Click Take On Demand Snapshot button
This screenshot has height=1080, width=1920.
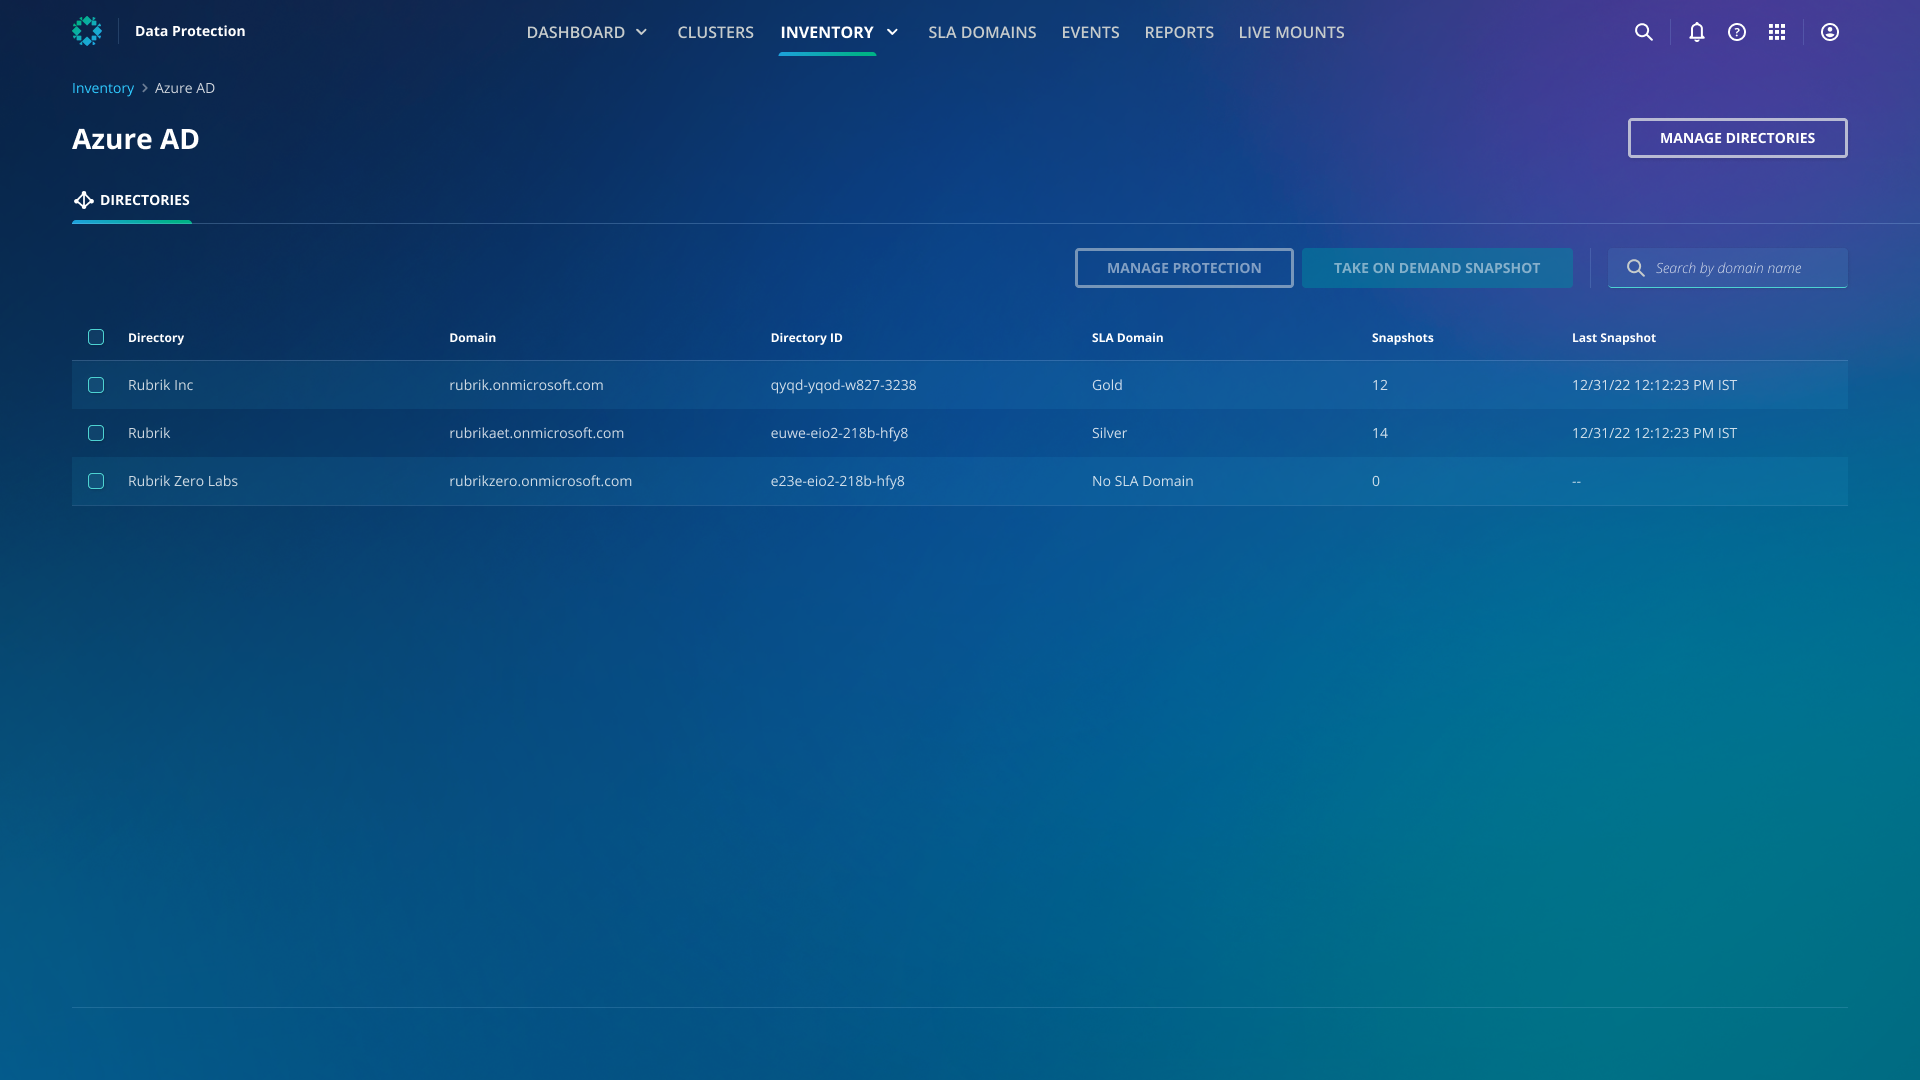1437,268
